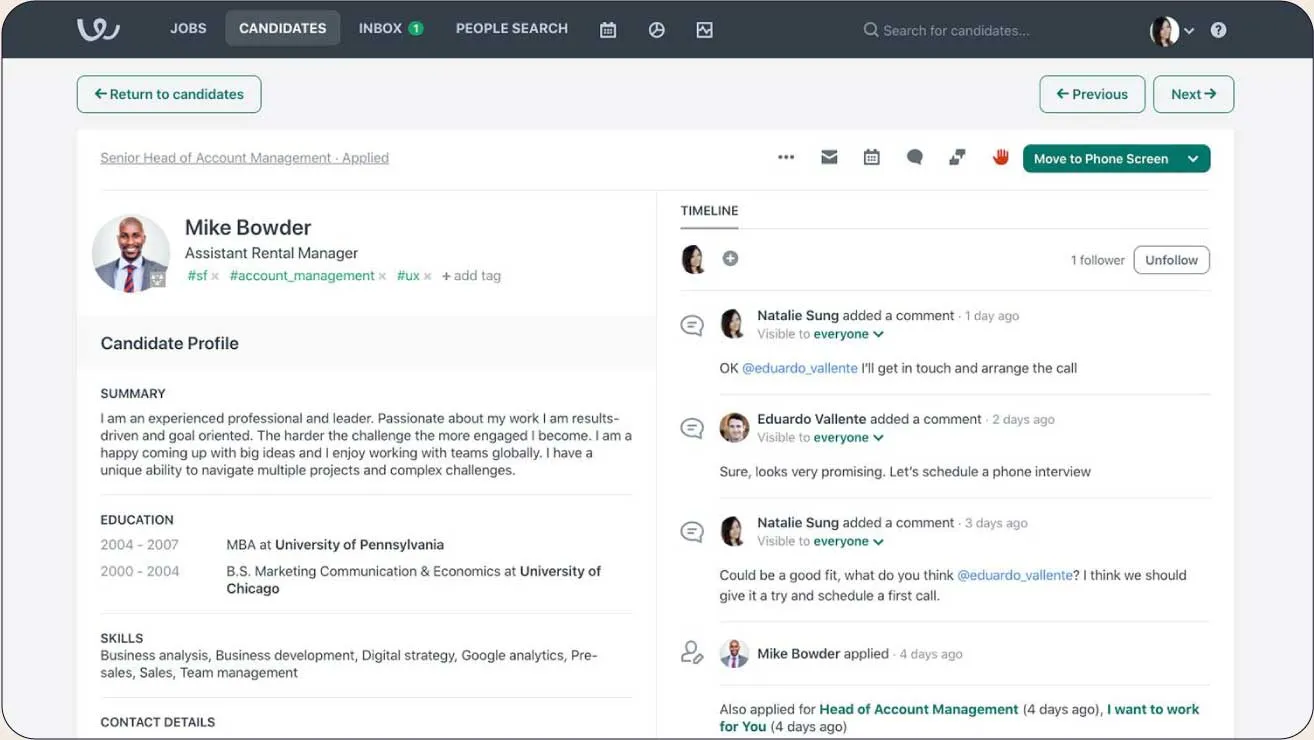Open the three-dot more actions menu
This screenshot has height=740, width=1314.
786,158
